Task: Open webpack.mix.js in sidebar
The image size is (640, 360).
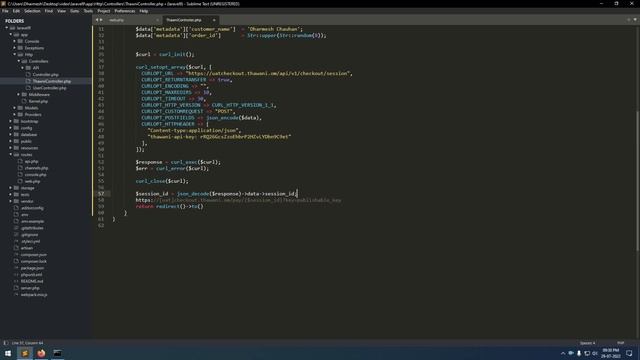Action: [x=34, y=294]
